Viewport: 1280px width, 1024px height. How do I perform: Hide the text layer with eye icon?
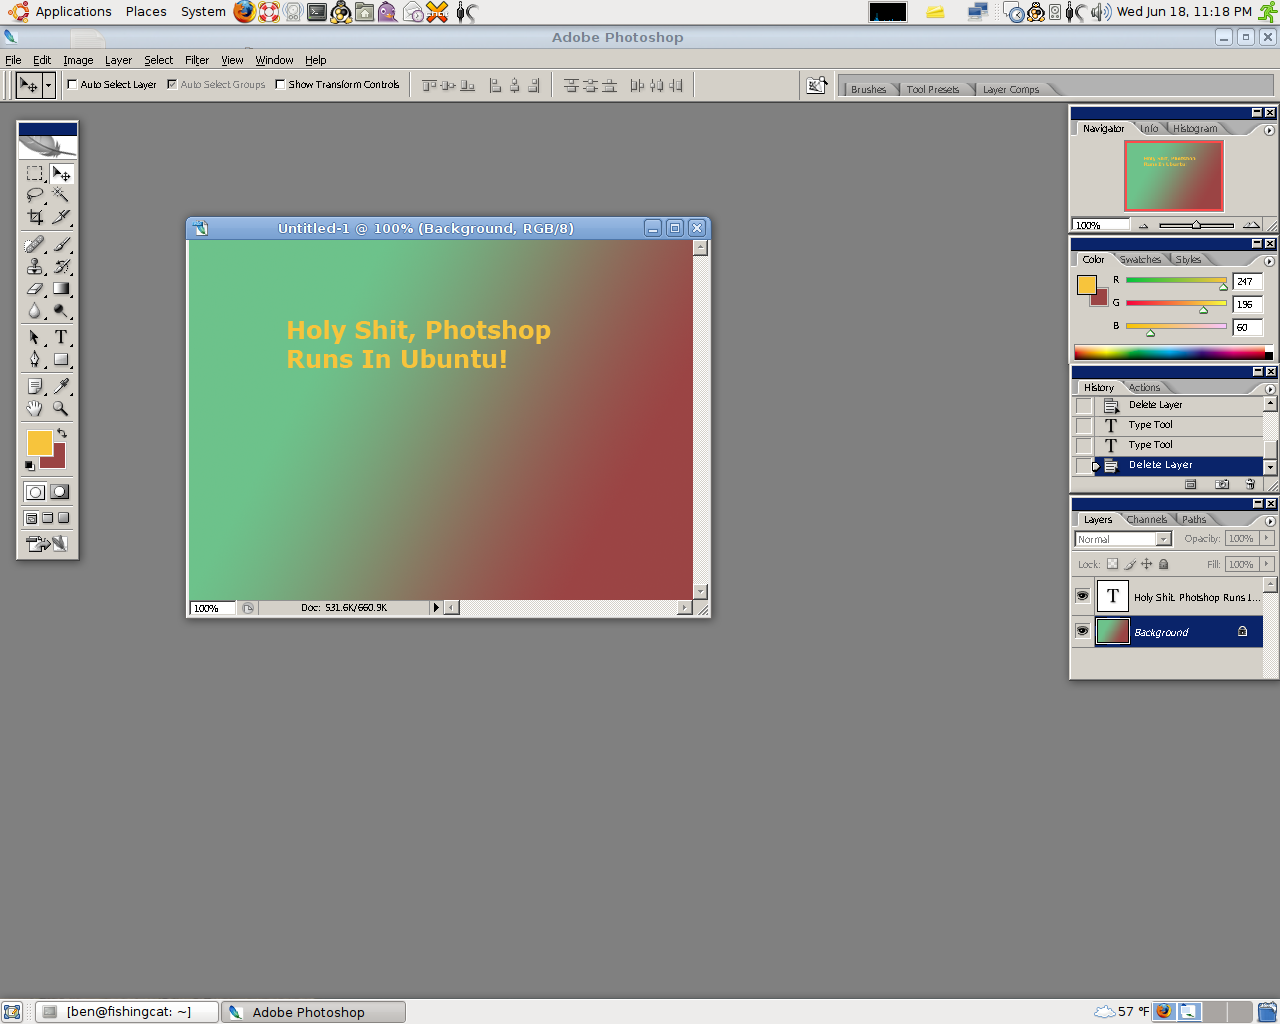1082,596
